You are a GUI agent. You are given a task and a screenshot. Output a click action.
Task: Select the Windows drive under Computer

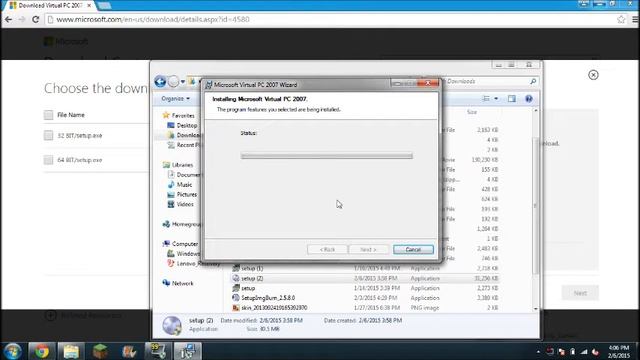[184, 253]
